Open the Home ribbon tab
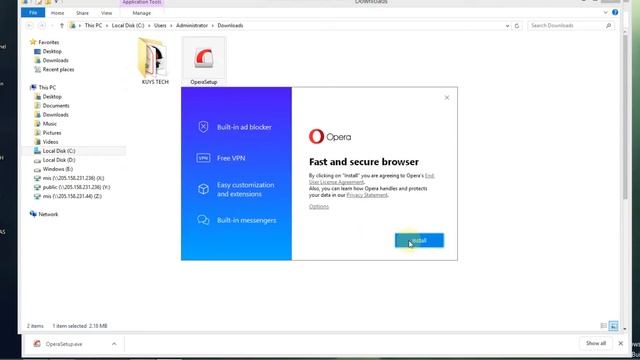 coord(58,13)
